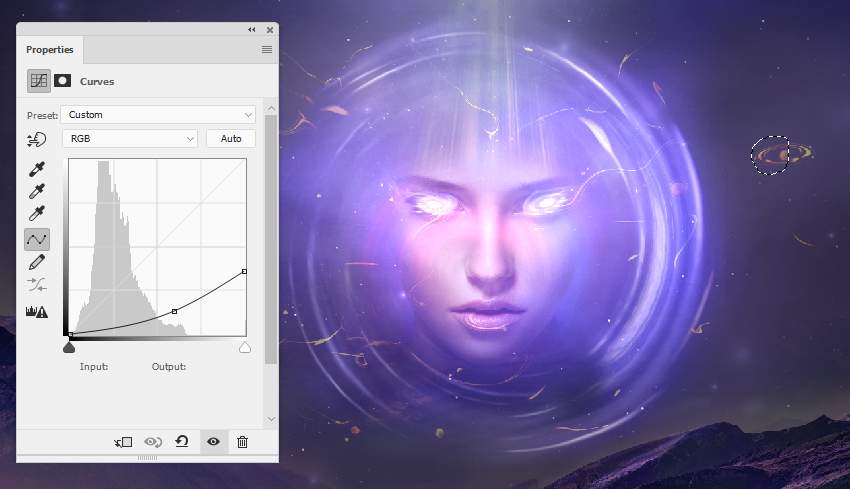Select the bottom-left curve control point
The height and width of the screenshot is (489, 850).
click(x=70, y=334)
